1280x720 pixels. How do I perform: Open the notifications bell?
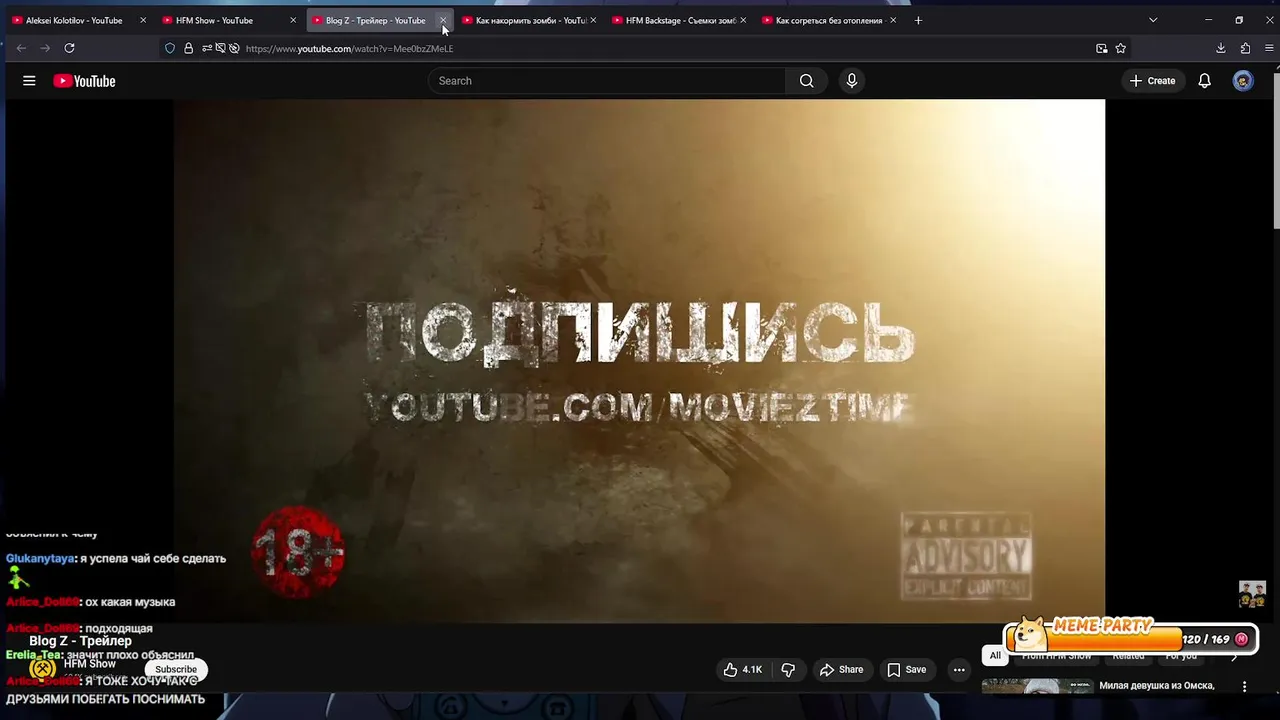click(x=1204, y=81)
